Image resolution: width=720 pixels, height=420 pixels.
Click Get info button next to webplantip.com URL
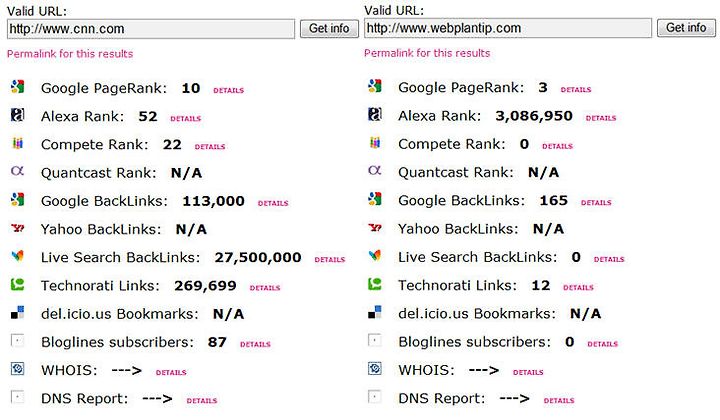(686, 28)
